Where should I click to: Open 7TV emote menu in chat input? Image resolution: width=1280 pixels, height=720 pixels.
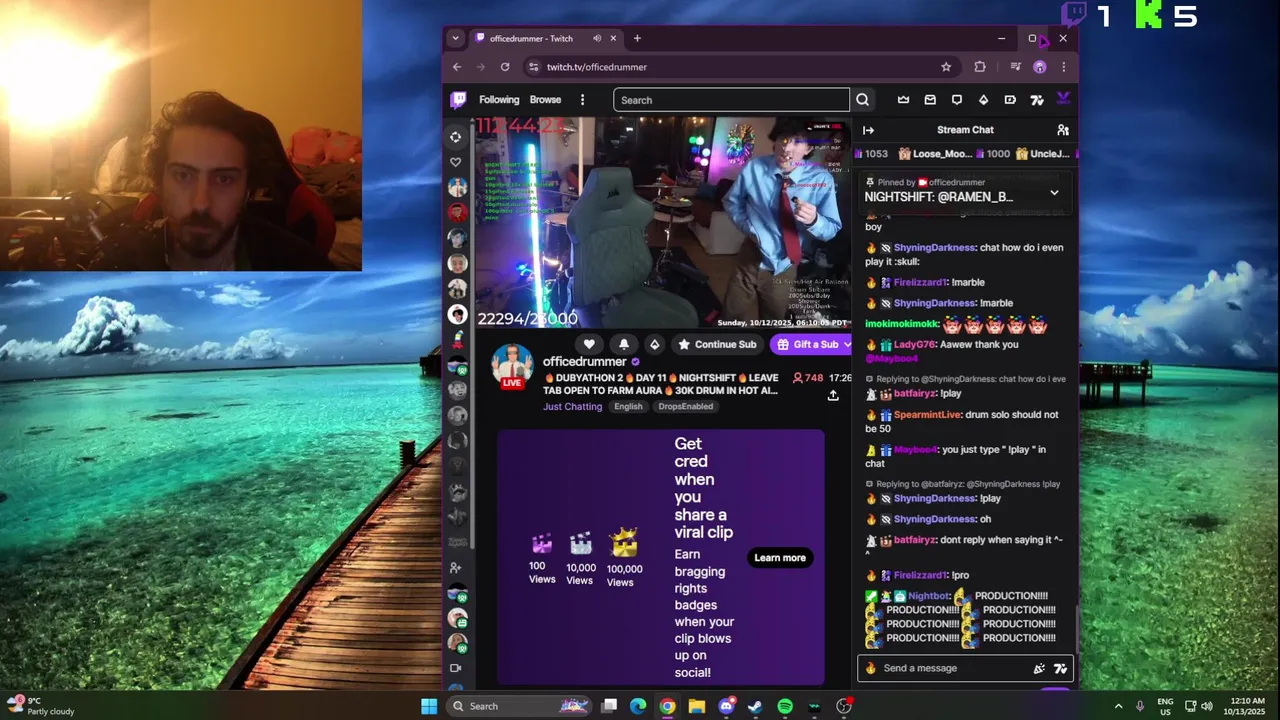coord(1060,668)
